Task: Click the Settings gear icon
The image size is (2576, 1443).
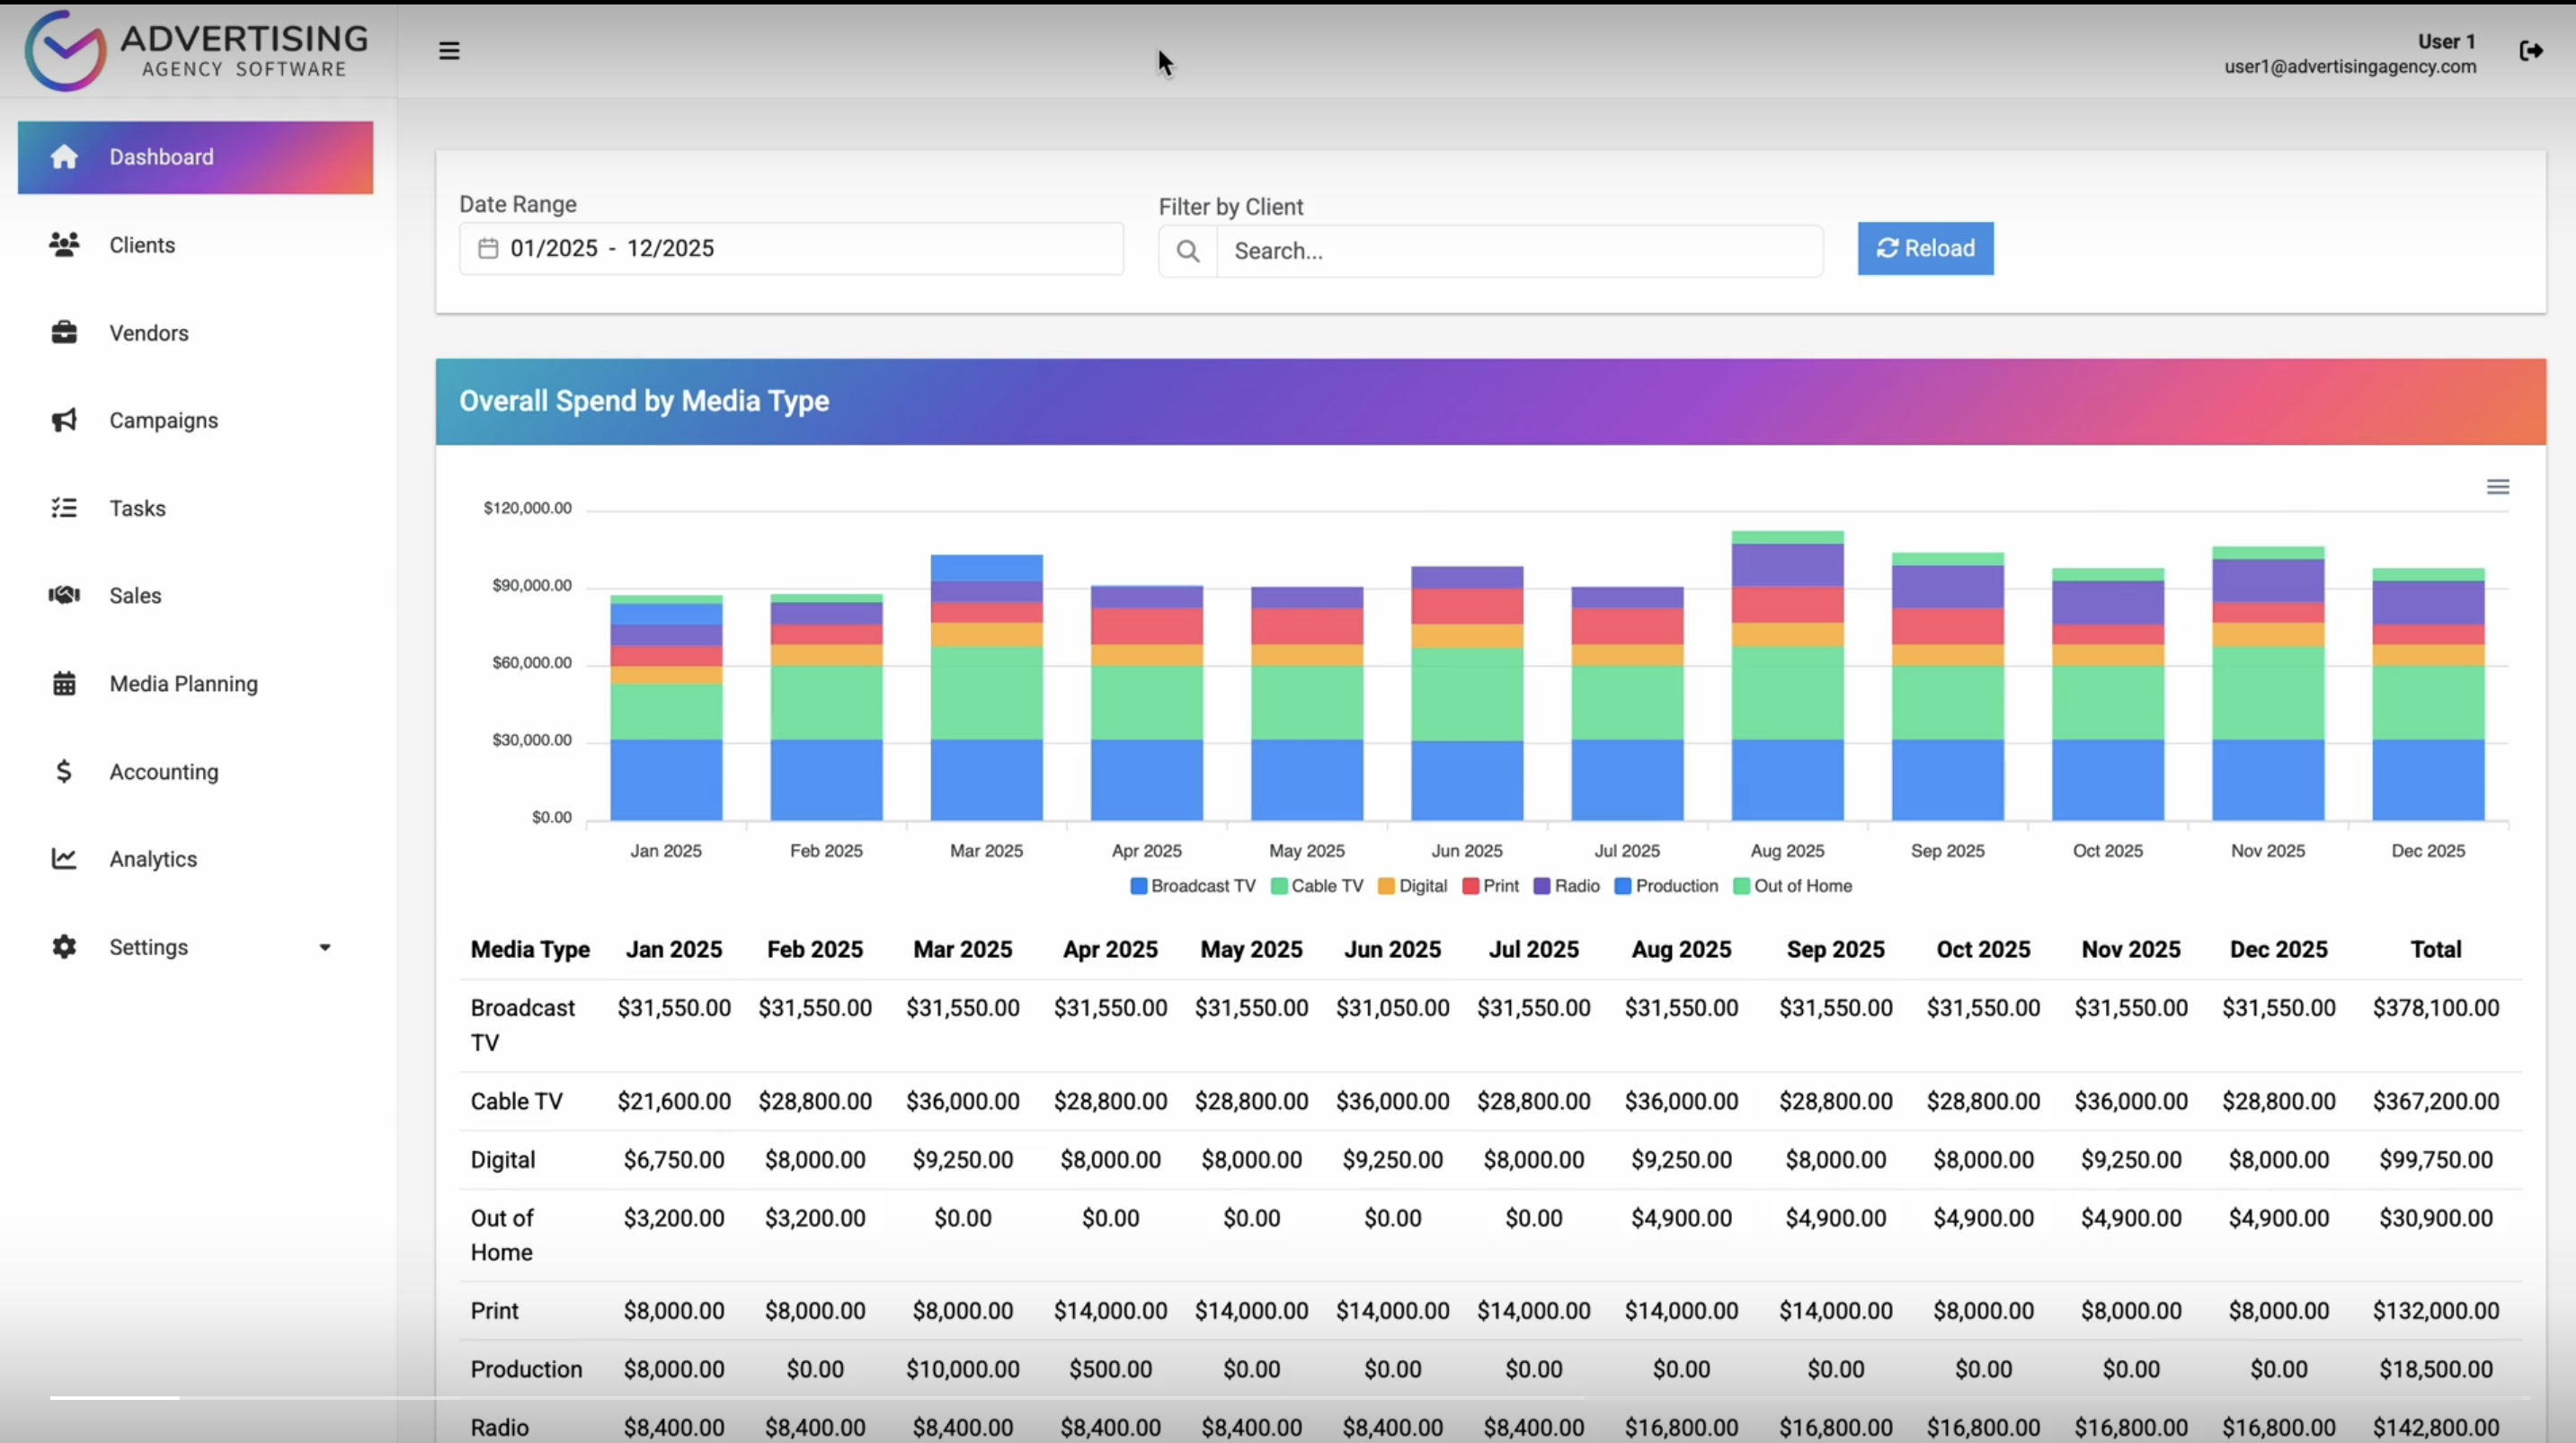Action: pyautogui.click(x=64, y=947)
